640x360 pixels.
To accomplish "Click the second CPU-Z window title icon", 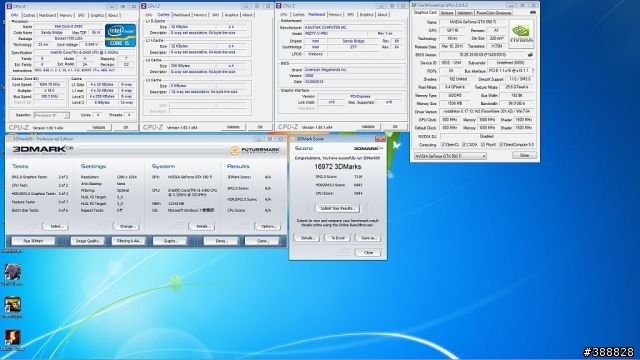I will (x=143, y=6).
